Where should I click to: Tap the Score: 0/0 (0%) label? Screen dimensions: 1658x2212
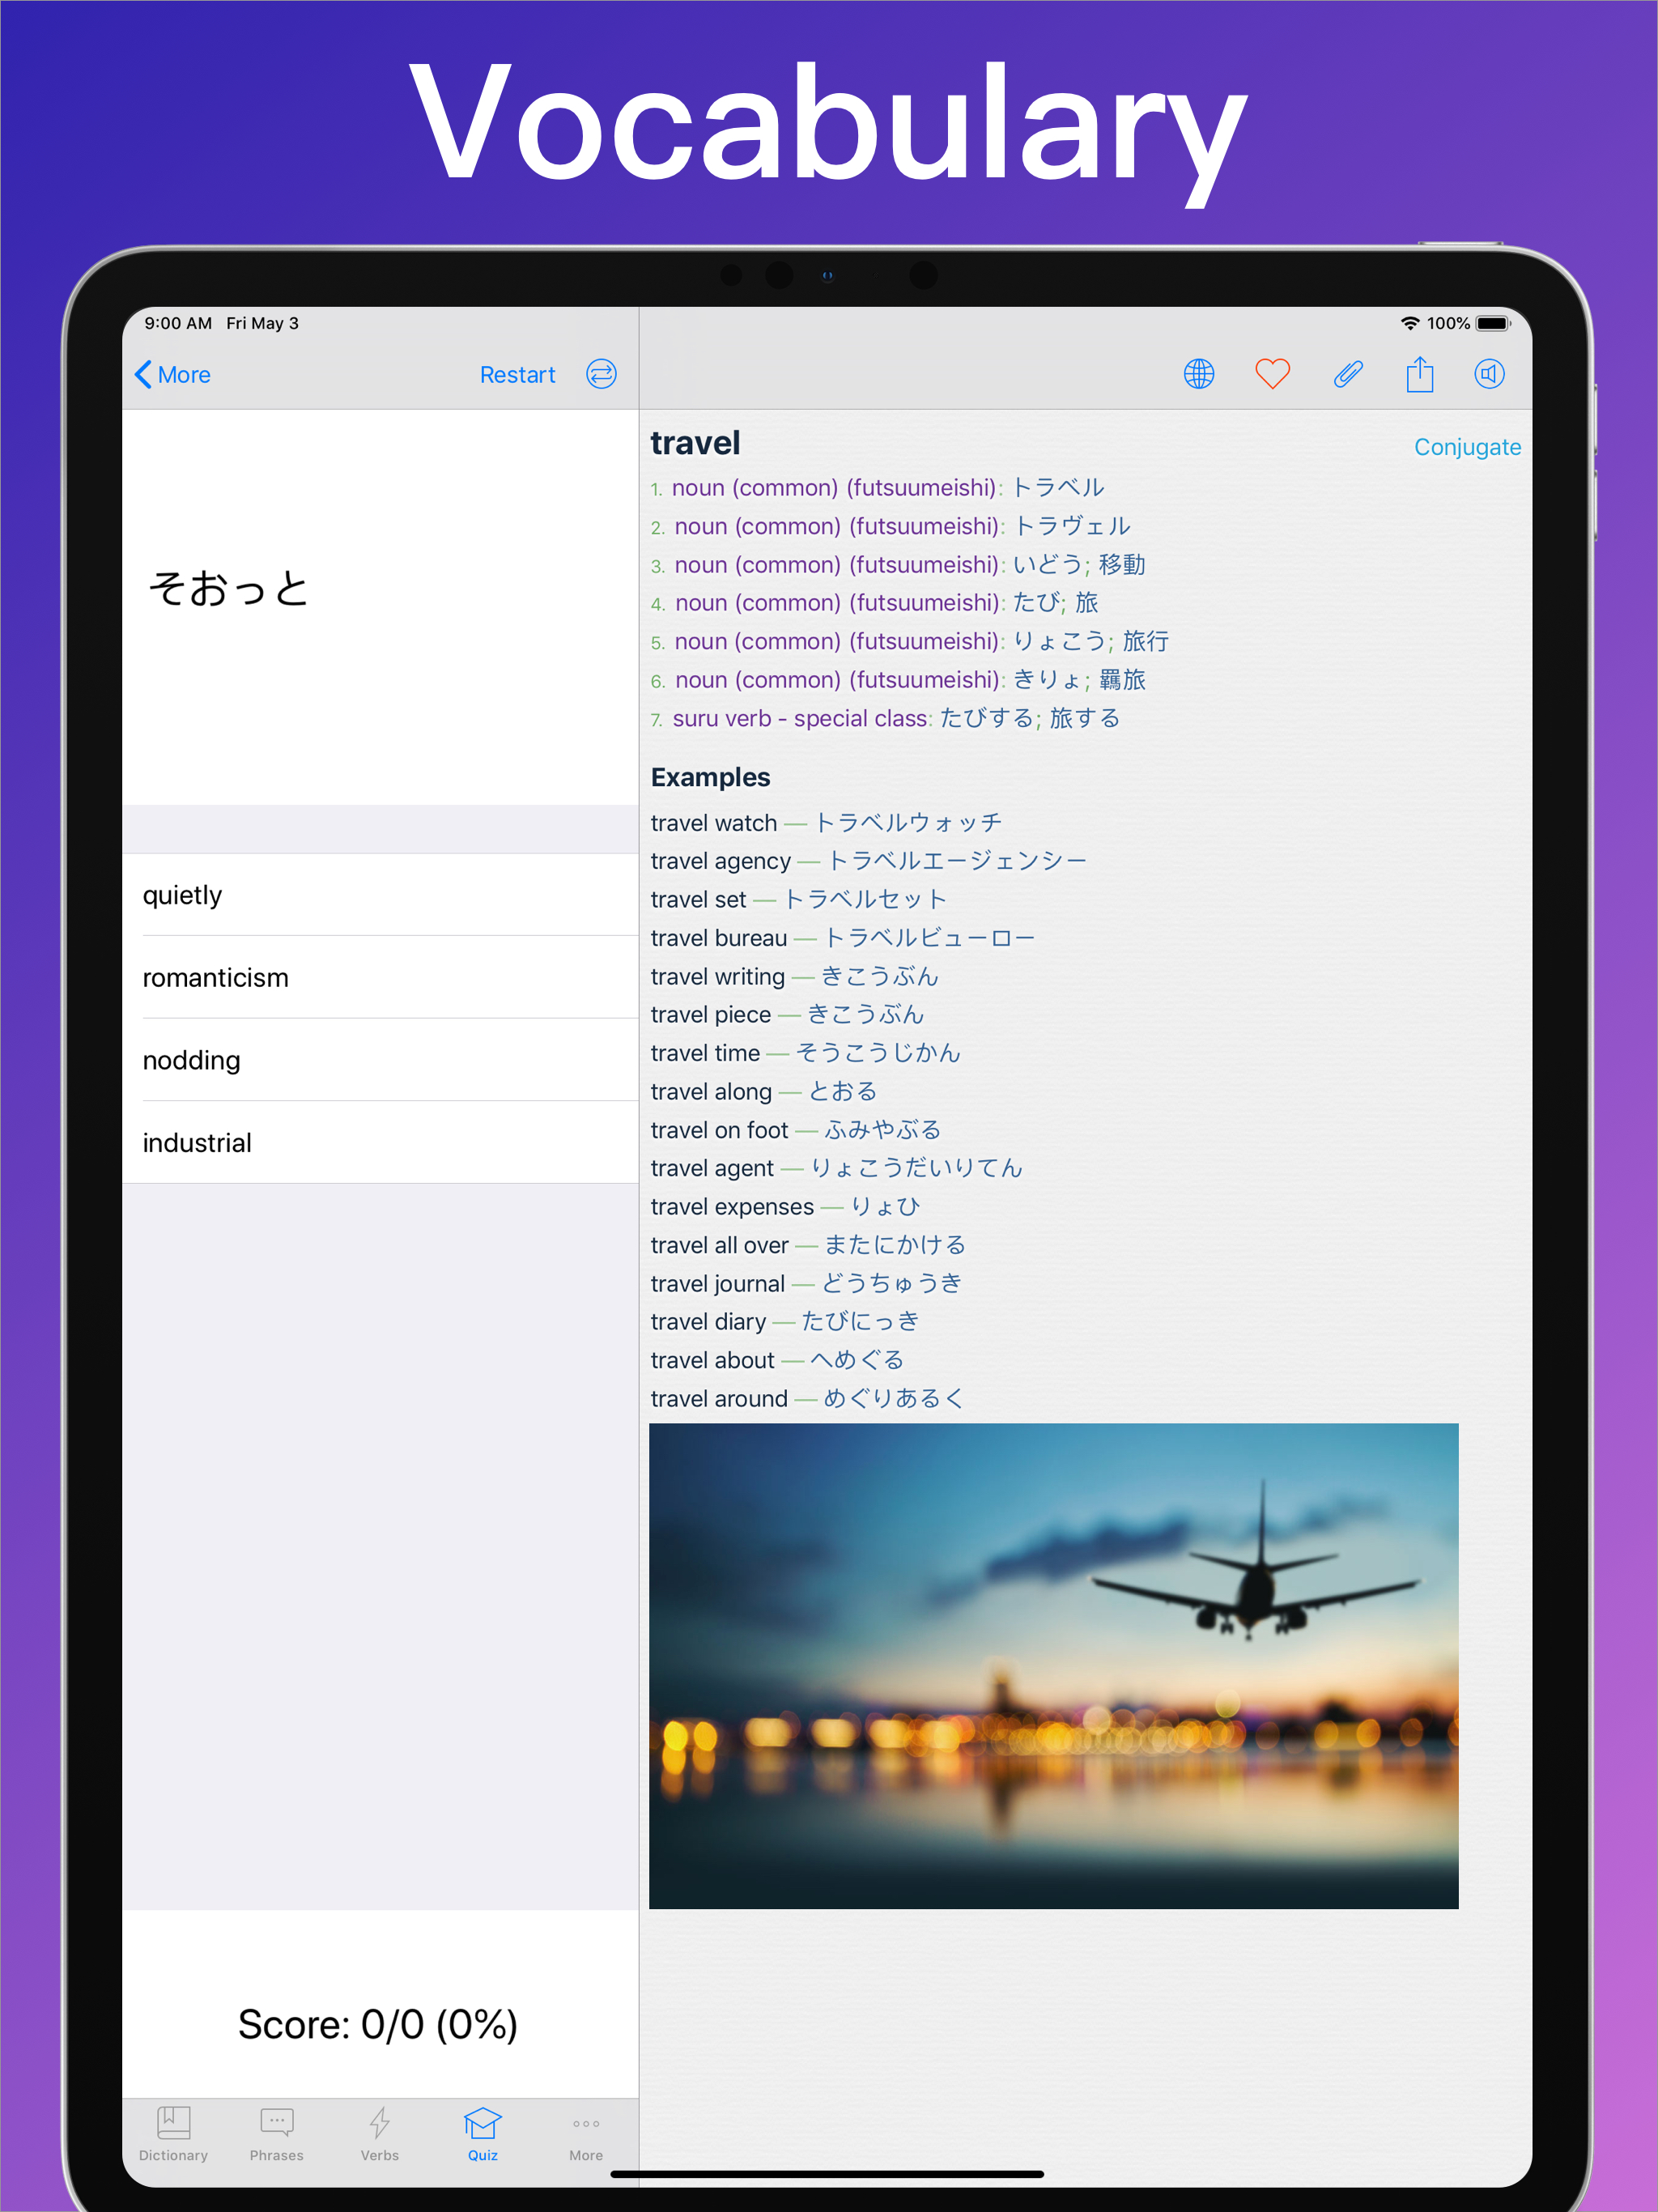click(x=378, y=2024)
